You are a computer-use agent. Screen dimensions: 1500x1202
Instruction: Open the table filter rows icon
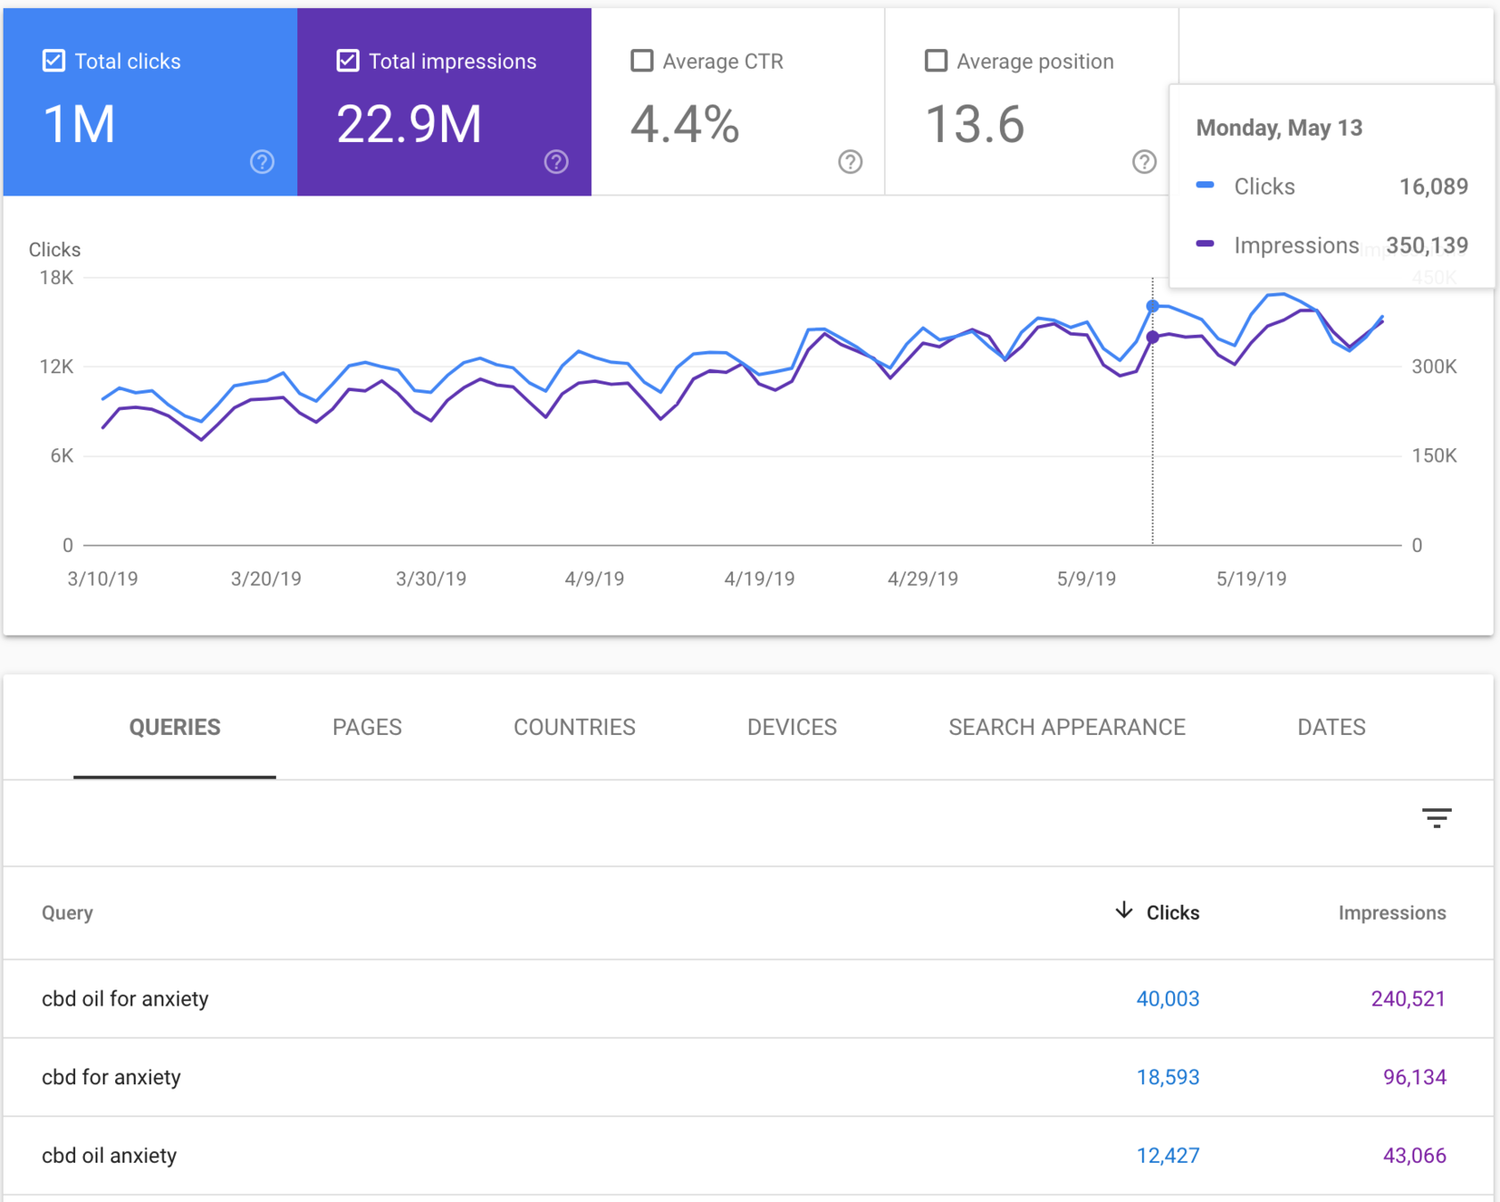coord(1436,818)
